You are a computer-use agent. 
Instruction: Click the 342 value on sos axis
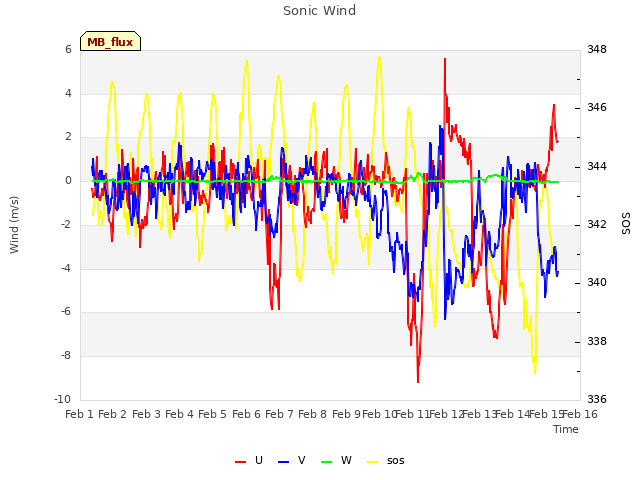pyautogui.click(x=597, y=224)
